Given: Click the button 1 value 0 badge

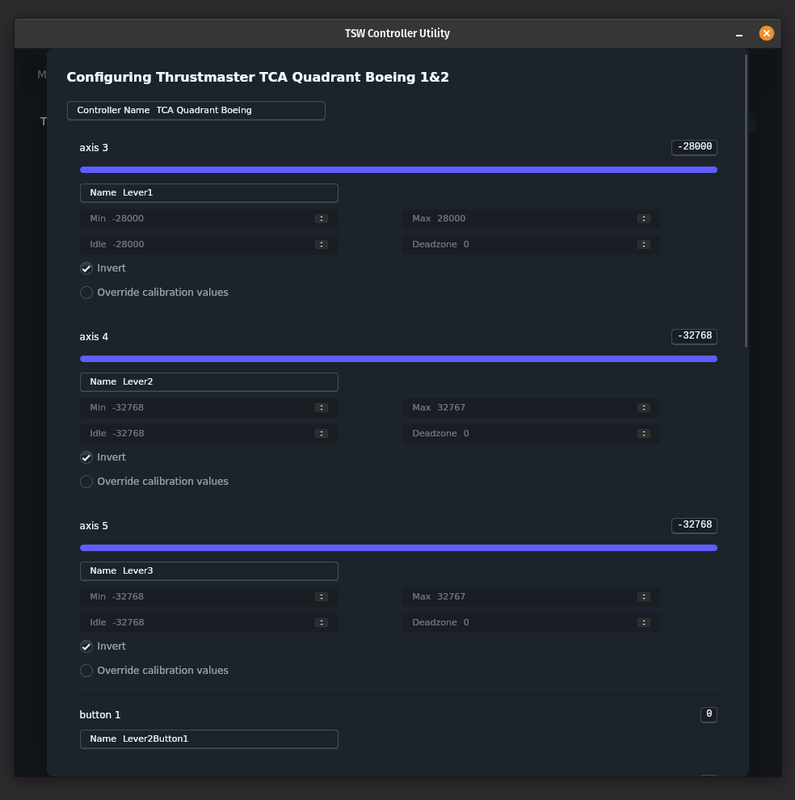Looking at the screenshot, I should coord(709,714).
